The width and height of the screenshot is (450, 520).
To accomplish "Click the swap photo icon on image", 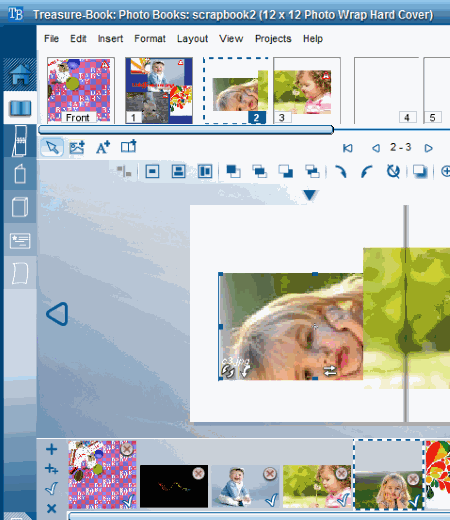I will point(330,371).
